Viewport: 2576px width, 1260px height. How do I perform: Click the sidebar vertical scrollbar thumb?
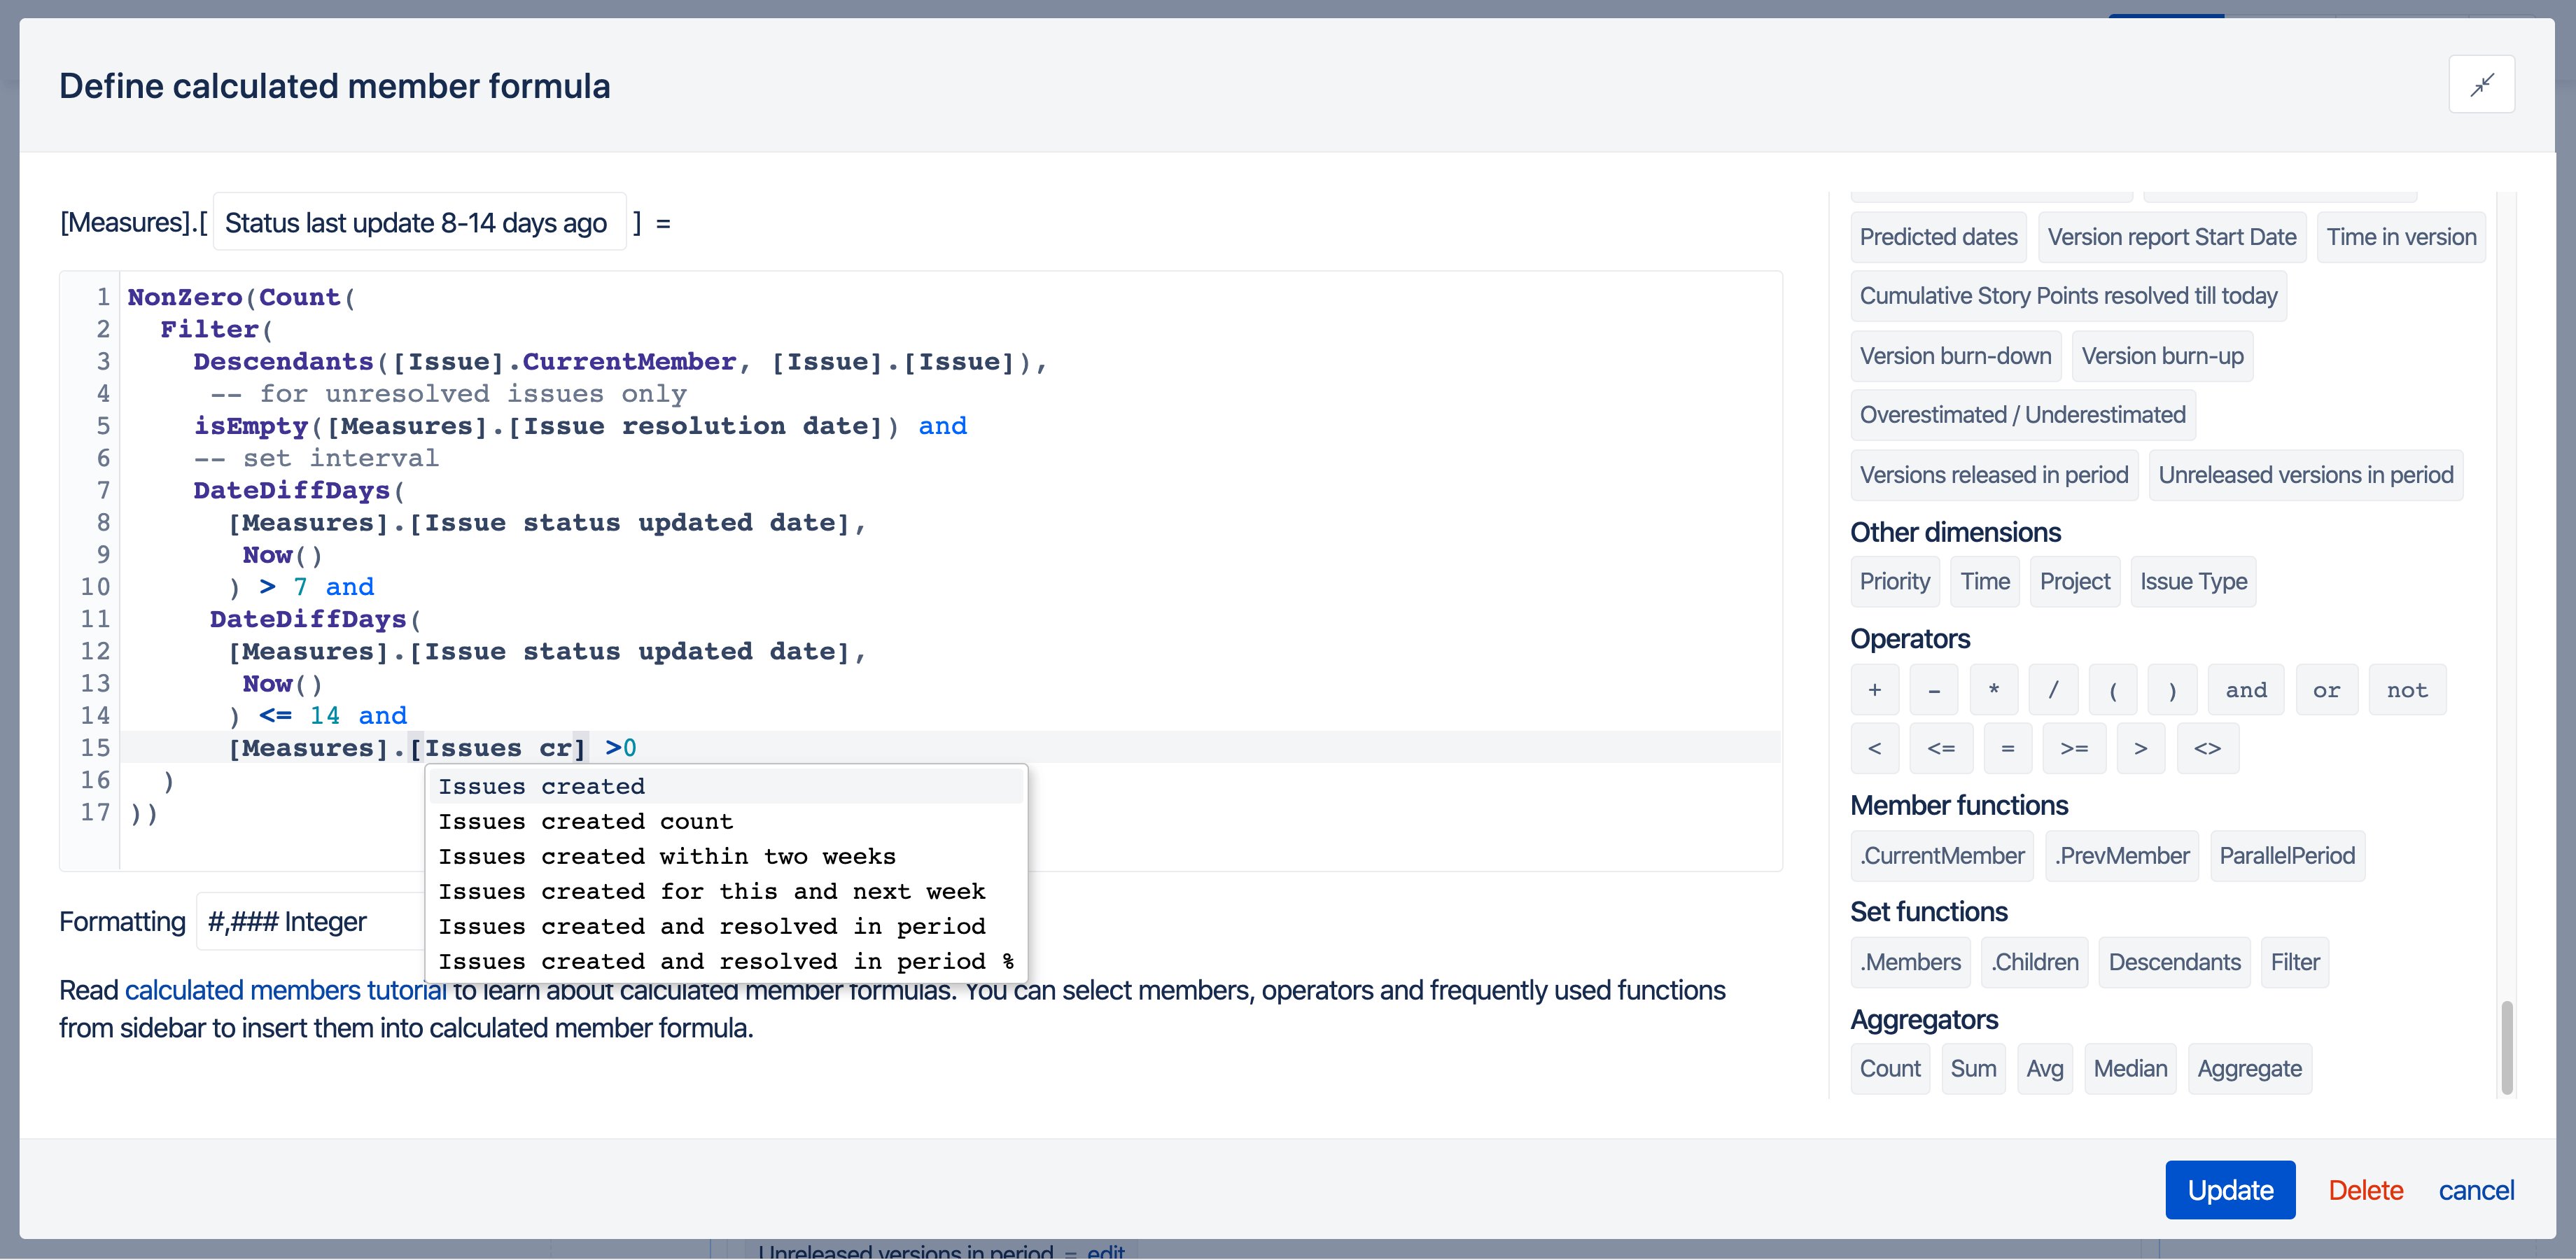click(x=2506, y=1047)
